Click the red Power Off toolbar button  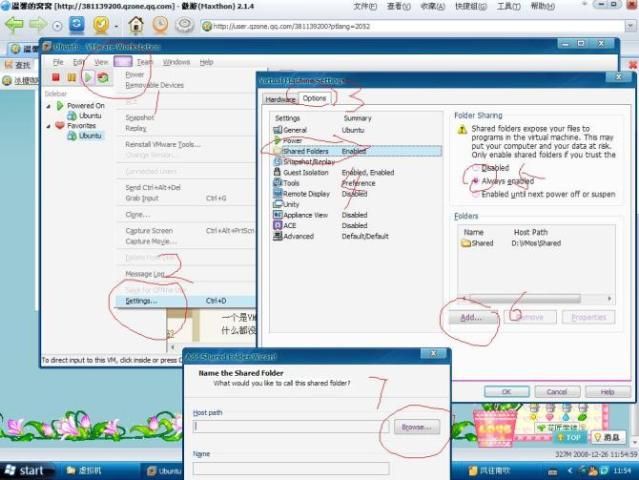click(x=55, y=77)
